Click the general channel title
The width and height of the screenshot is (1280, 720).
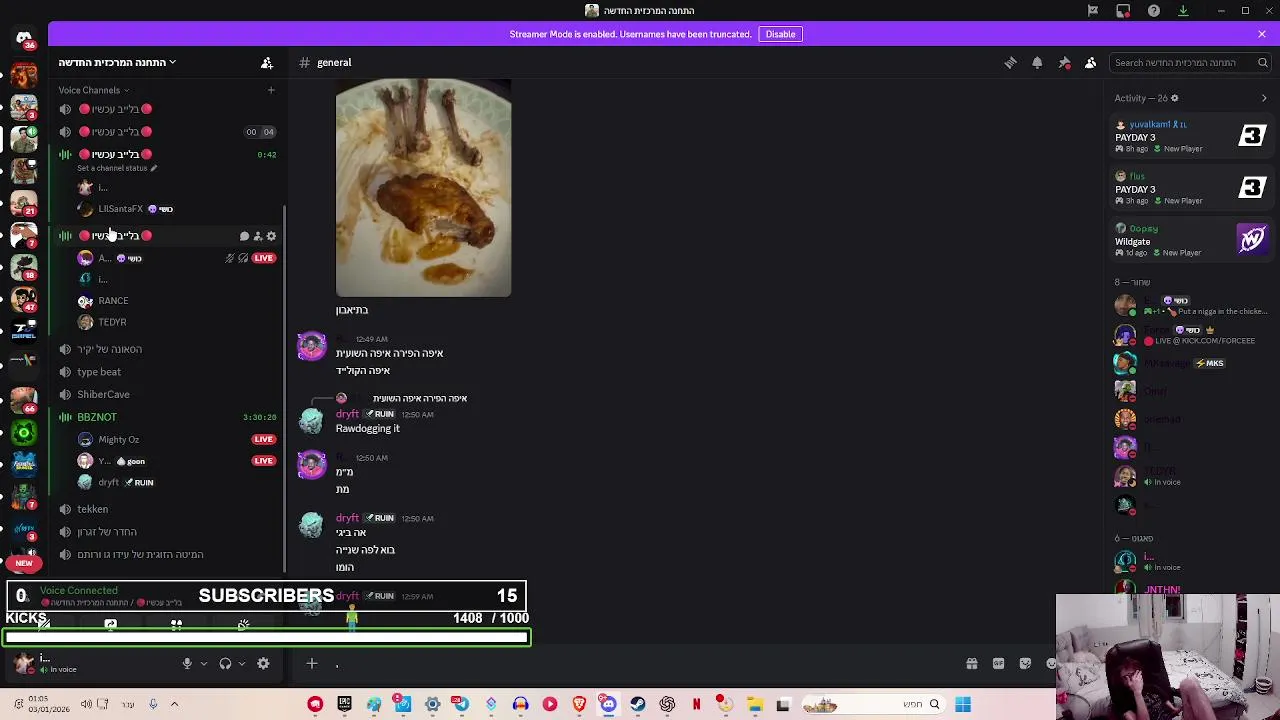[x=334, y=62]
